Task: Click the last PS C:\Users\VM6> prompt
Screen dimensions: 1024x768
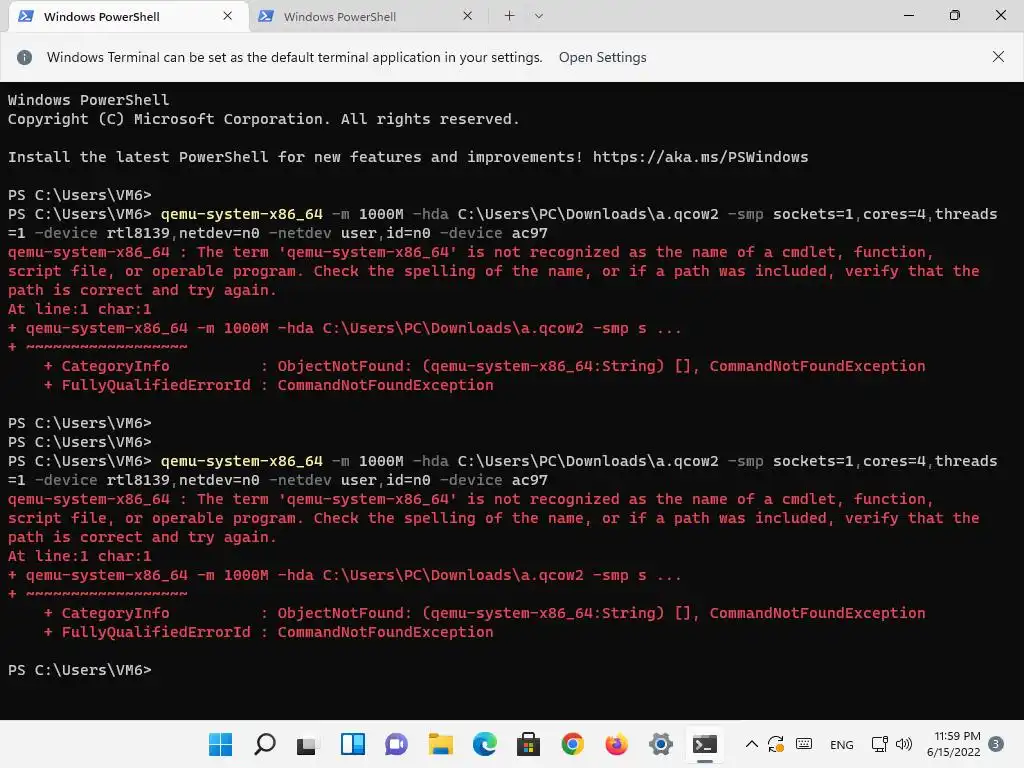Action: (80, 670)
